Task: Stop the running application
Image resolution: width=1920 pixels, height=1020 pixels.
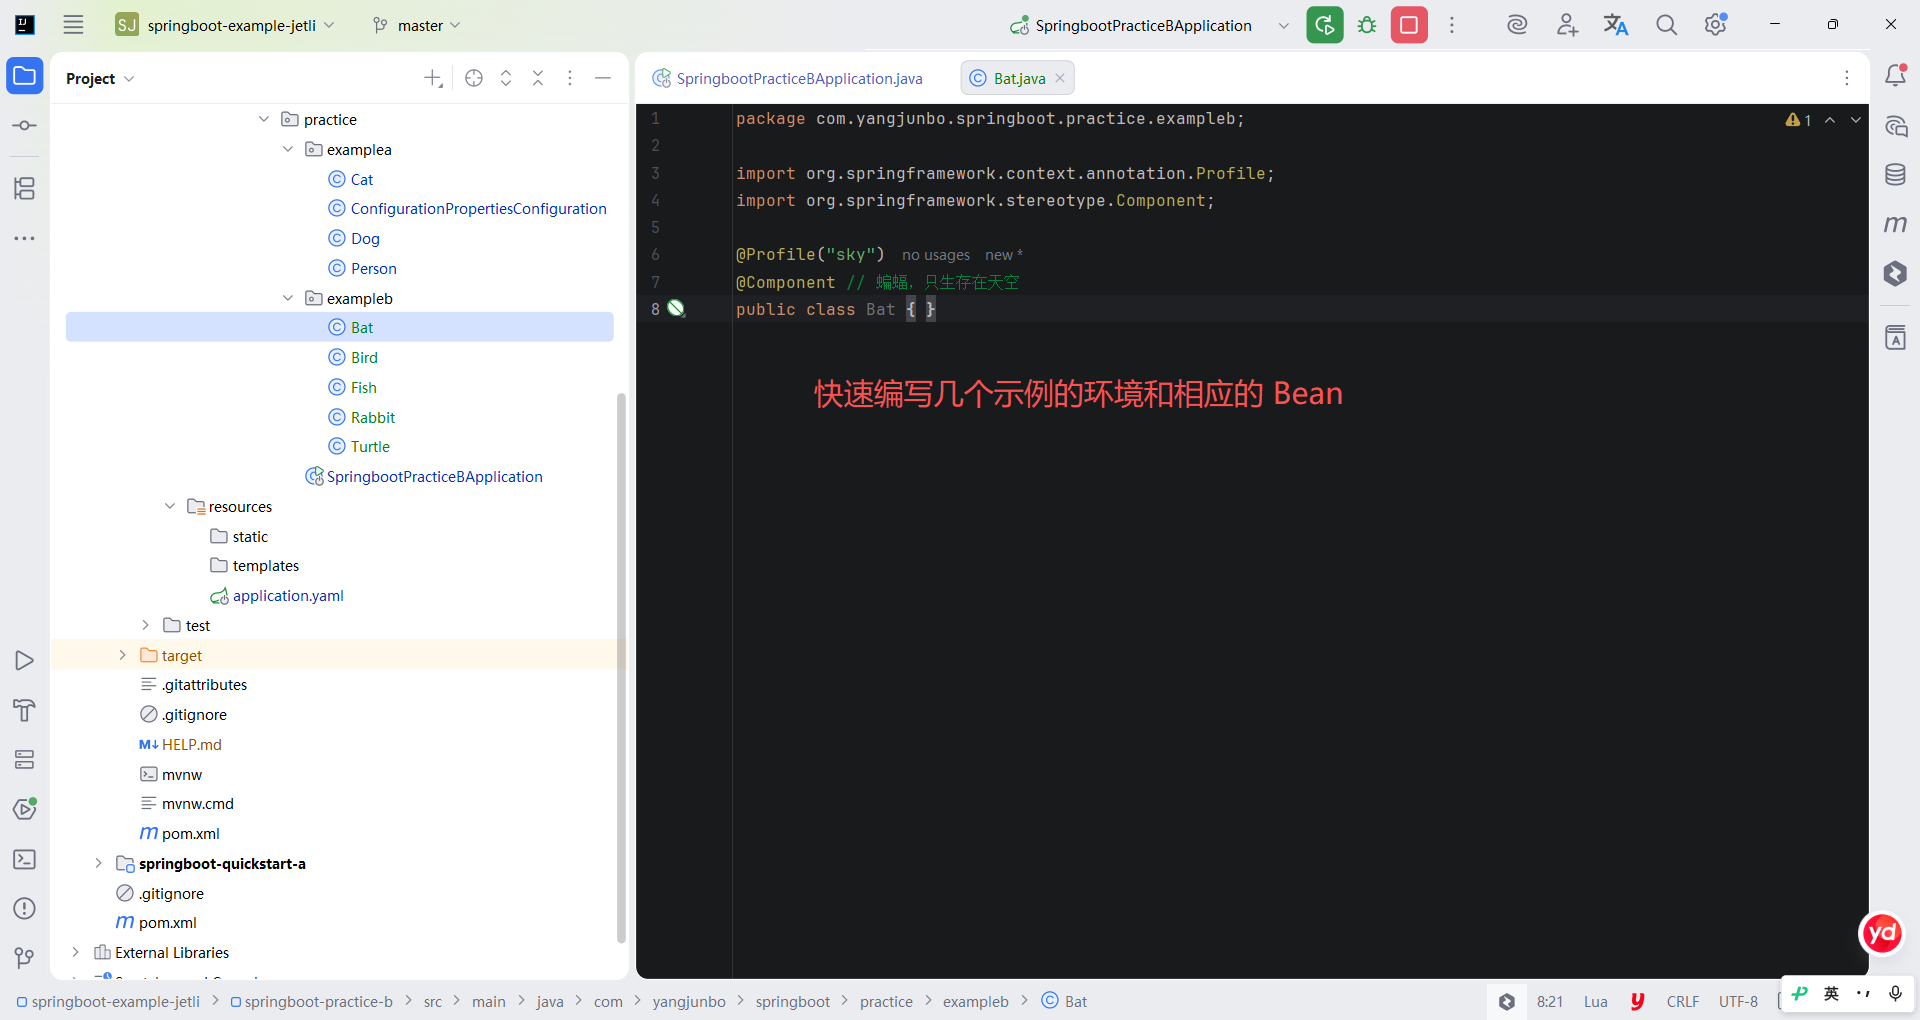Action: [x=1409, y=25]
